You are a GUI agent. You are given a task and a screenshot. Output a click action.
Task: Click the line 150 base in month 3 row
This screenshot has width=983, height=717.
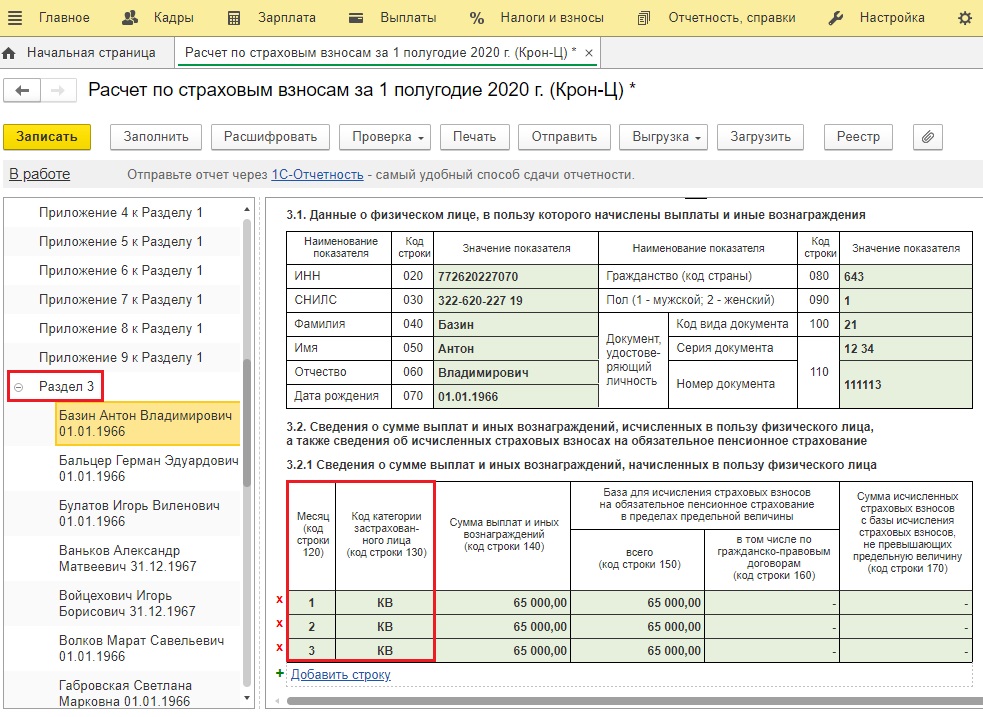coord(638,651)
